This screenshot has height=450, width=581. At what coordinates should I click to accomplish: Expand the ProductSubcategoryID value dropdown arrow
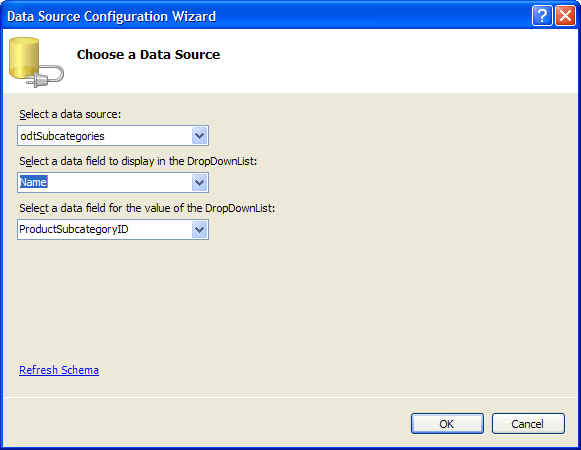click(199, 229)
